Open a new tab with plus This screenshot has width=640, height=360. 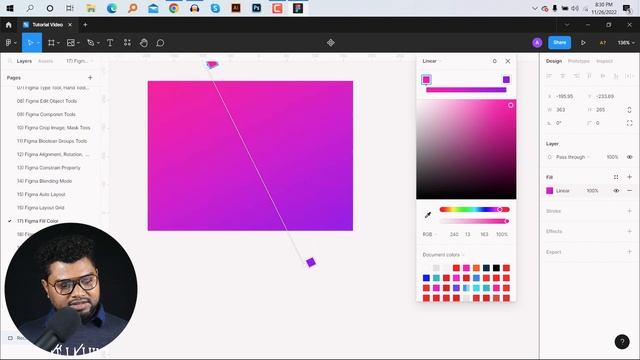85,25
